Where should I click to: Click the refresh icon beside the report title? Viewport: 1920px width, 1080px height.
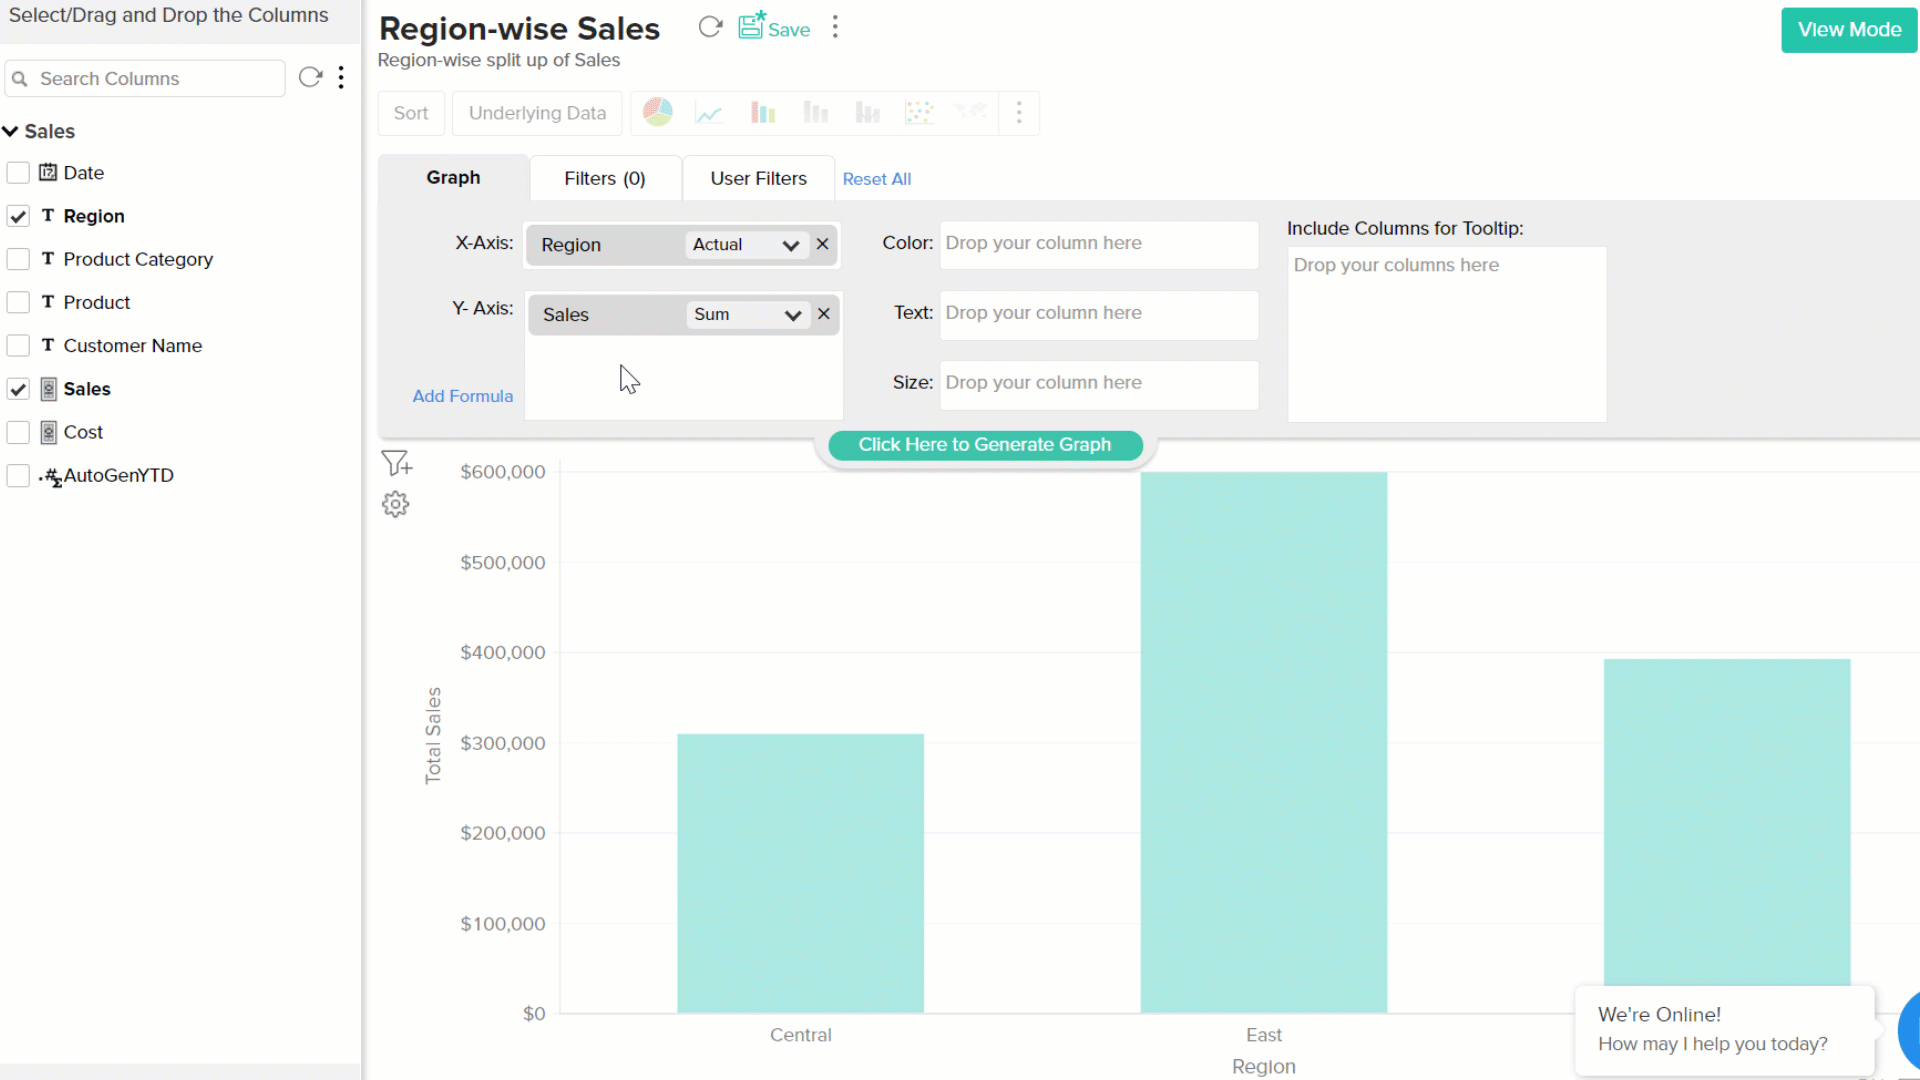coord(710,28)
